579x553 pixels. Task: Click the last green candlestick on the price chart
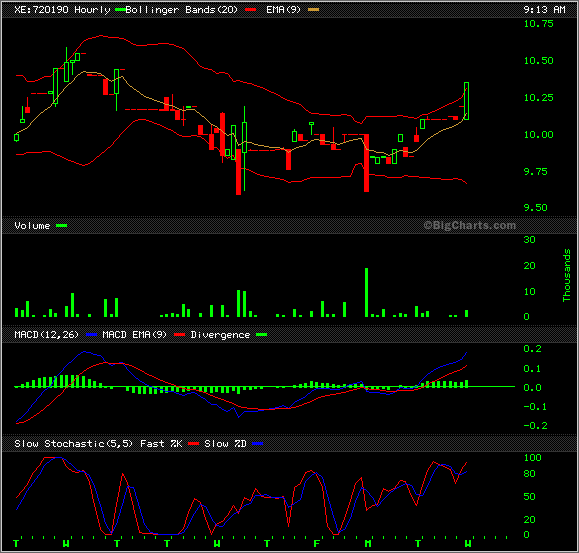pos(466,101)
